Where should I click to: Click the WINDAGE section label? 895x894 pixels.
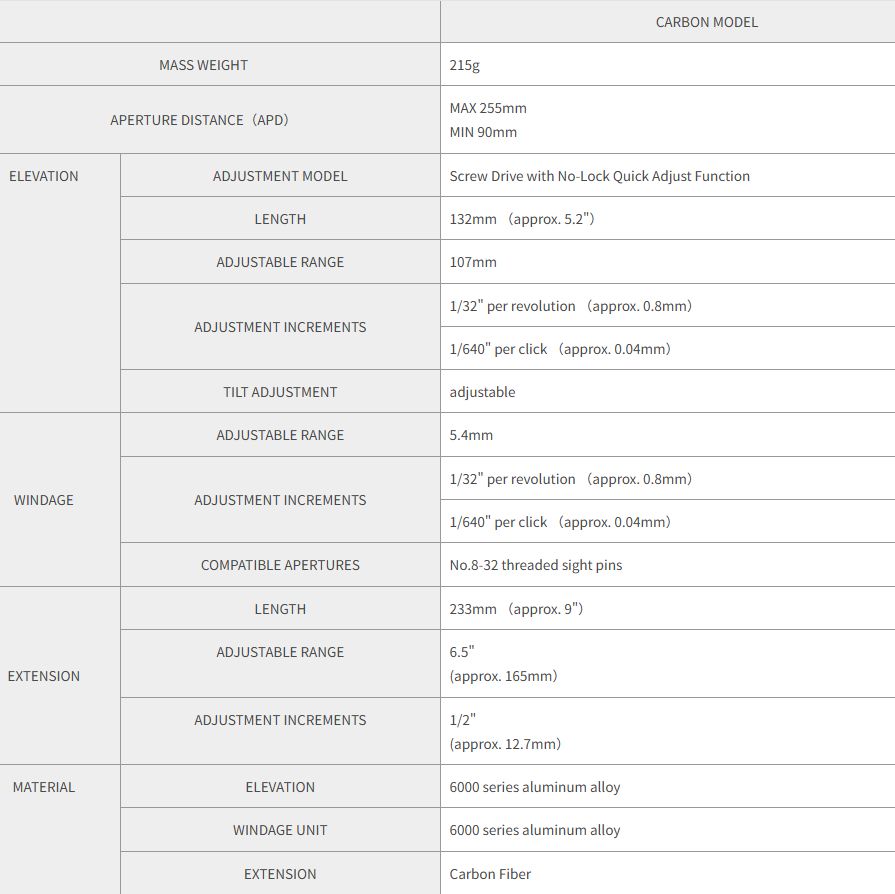pos(43,500)
